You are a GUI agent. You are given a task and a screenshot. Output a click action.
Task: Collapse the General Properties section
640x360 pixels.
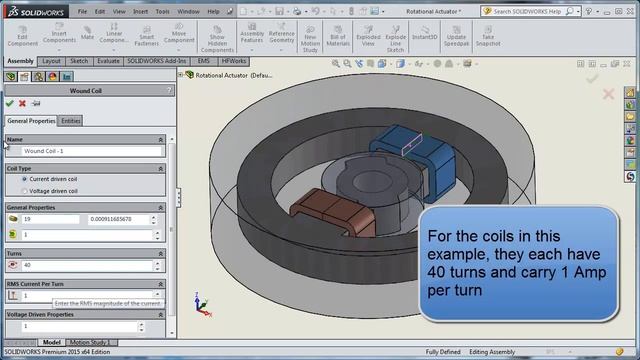pos(160,208)
